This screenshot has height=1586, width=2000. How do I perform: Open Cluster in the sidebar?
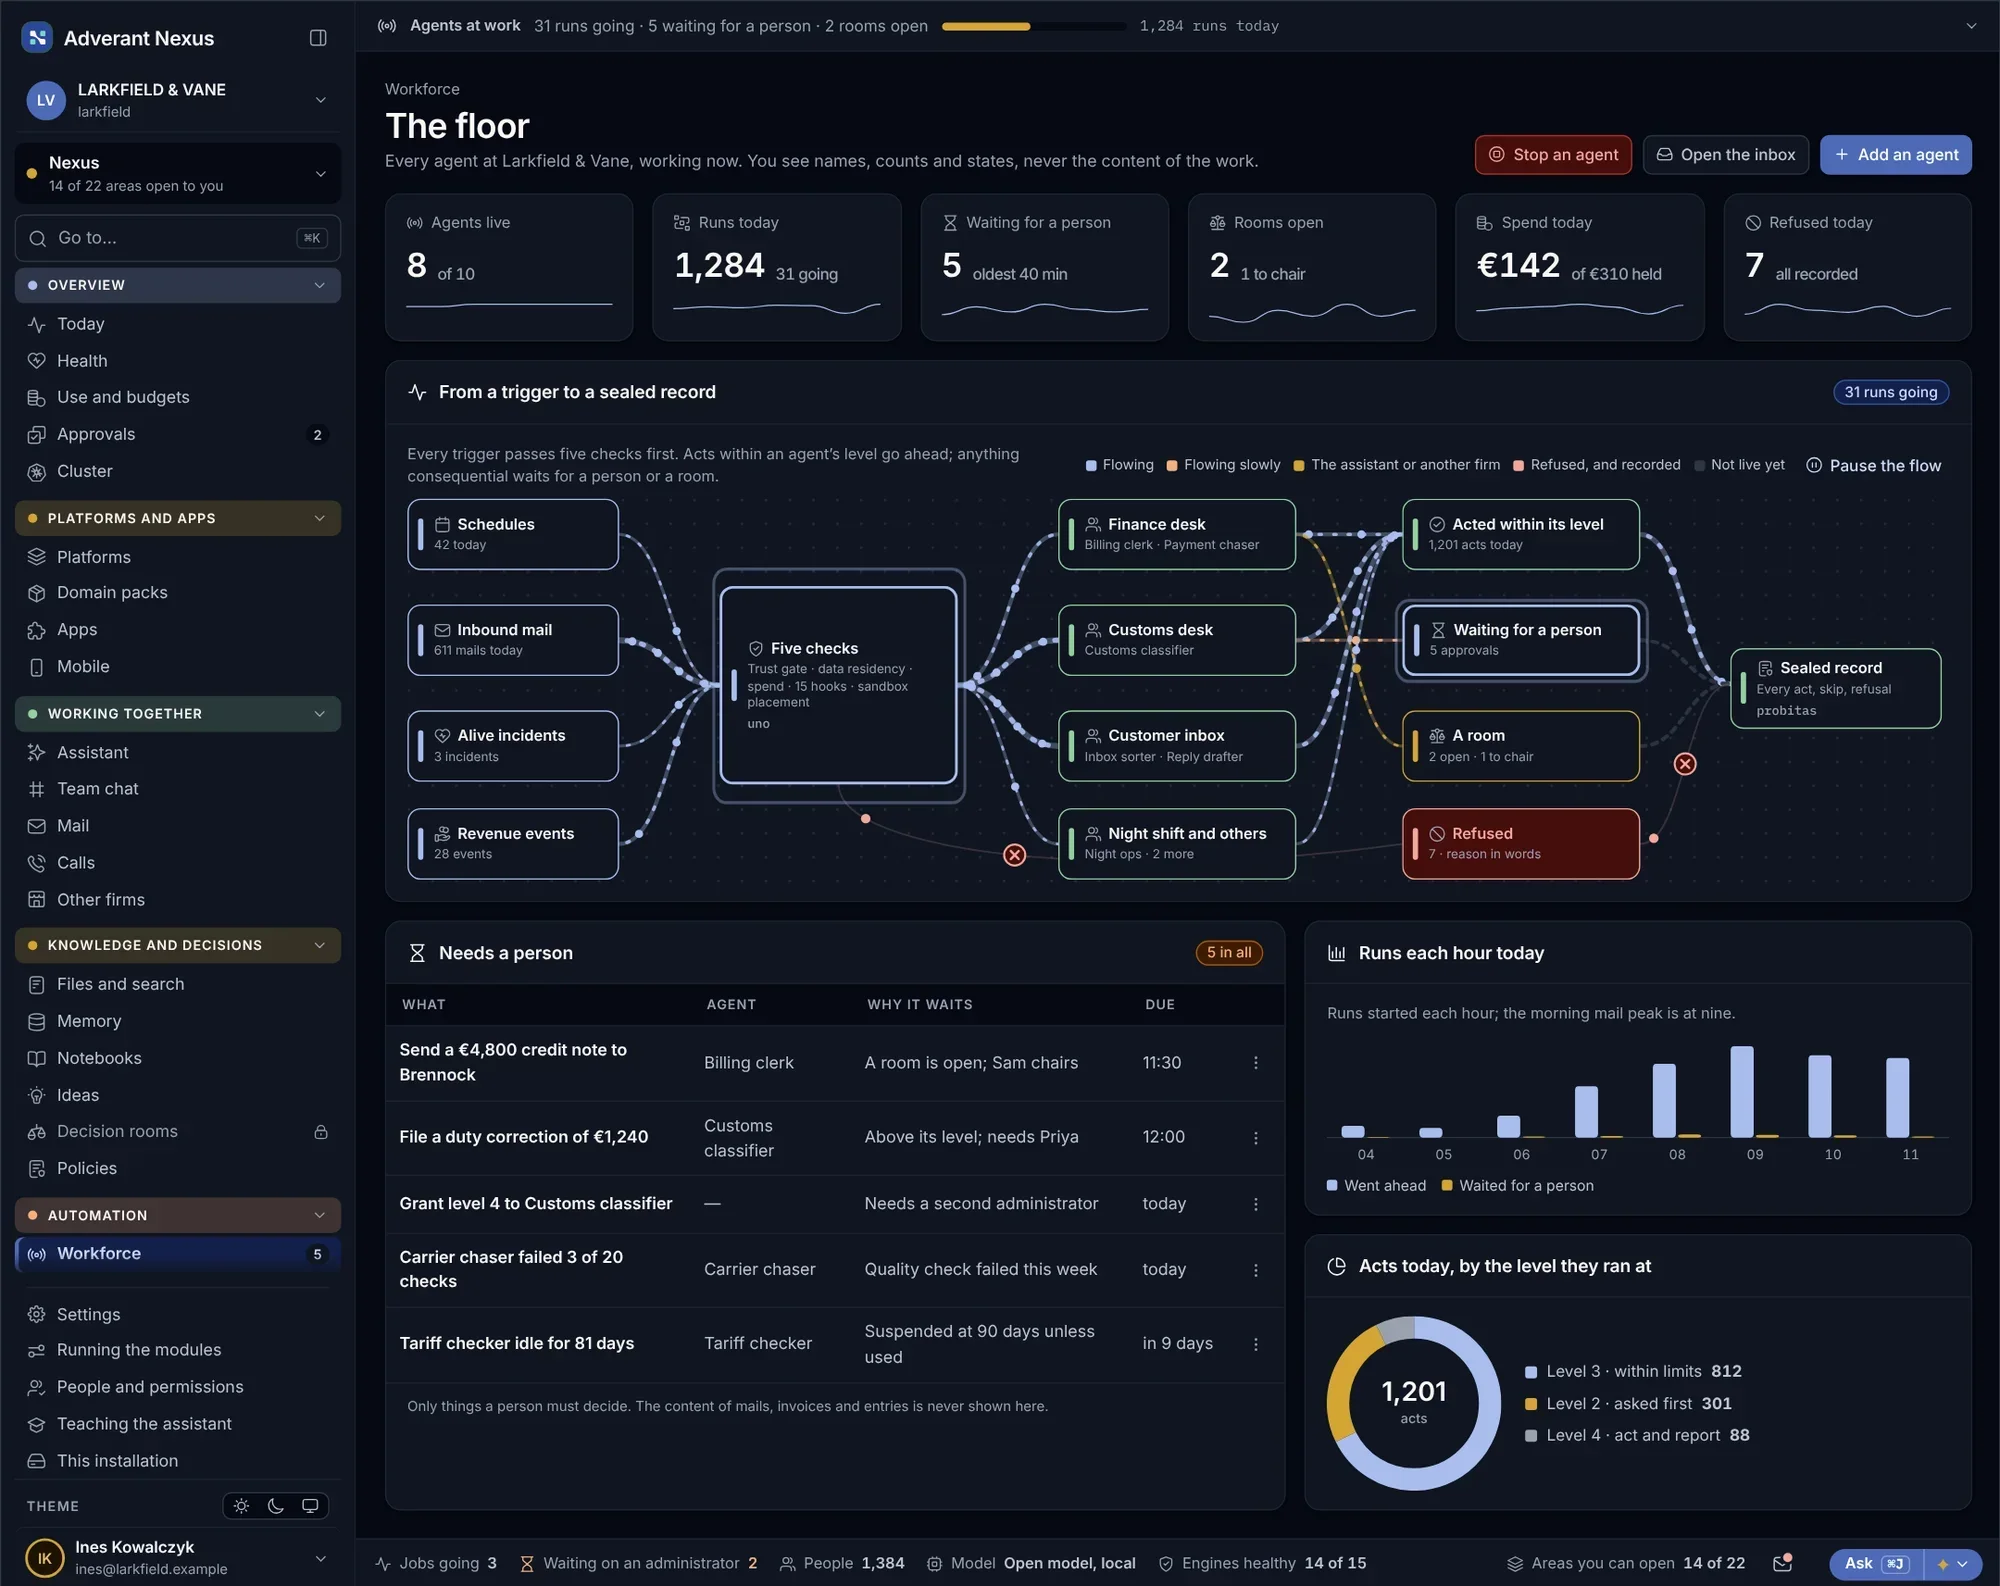178,471
